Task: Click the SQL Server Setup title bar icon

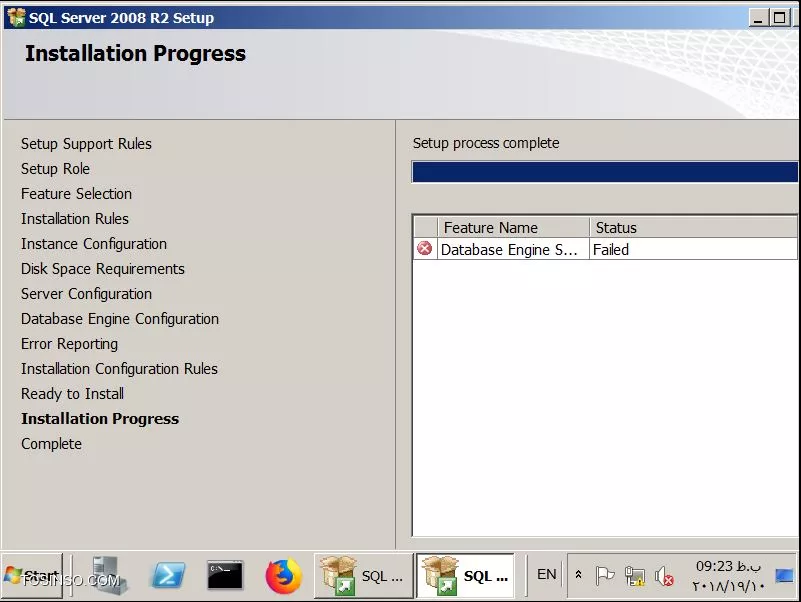Action: [x=16, y=17]
